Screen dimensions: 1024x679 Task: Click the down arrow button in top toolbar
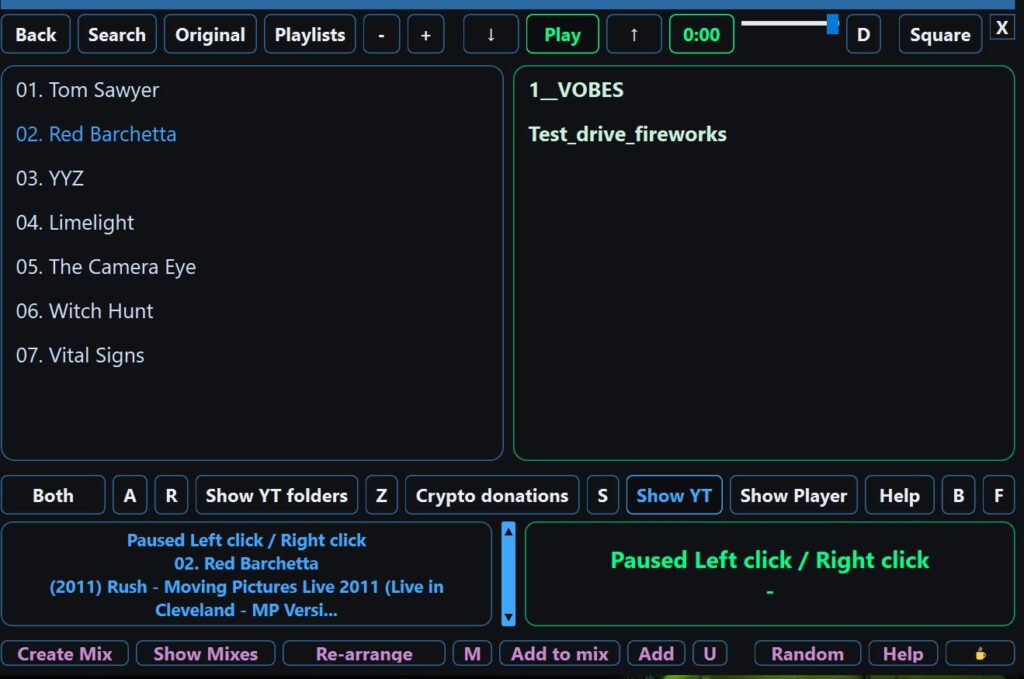point(491,35)
